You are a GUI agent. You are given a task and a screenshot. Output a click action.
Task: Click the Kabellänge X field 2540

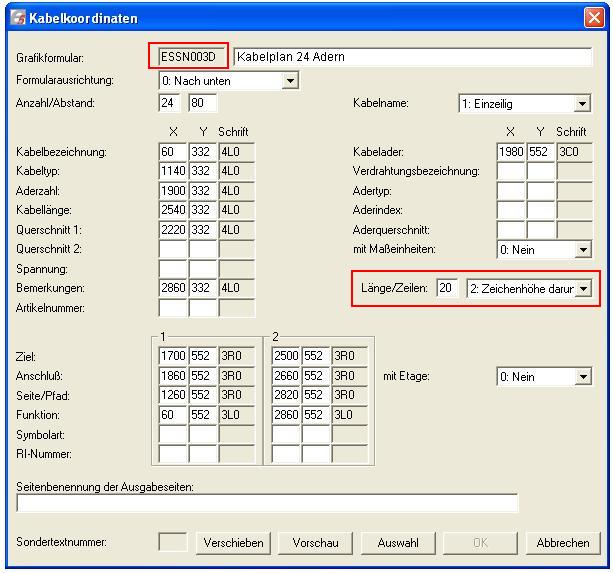click(173, 210)
